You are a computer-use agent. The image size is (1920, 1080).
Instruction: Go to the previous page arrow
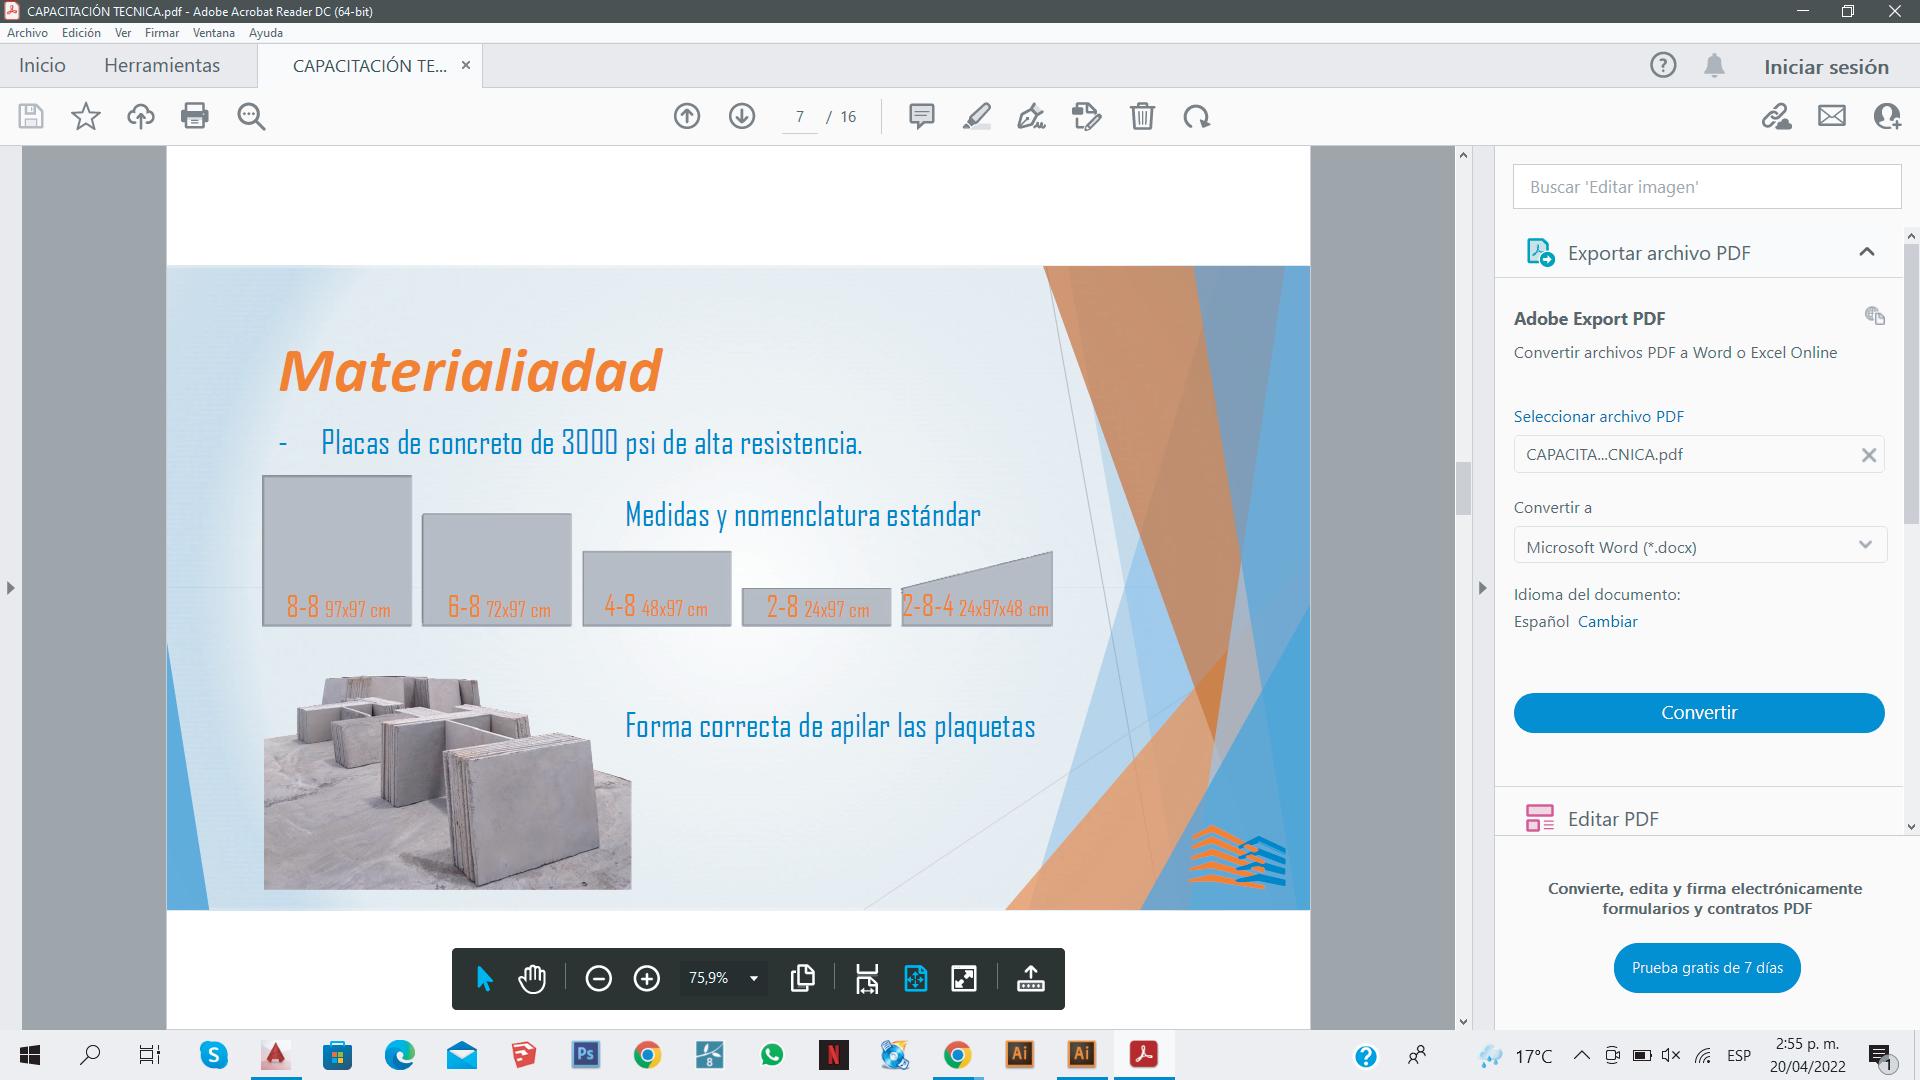tap(686, 116)
